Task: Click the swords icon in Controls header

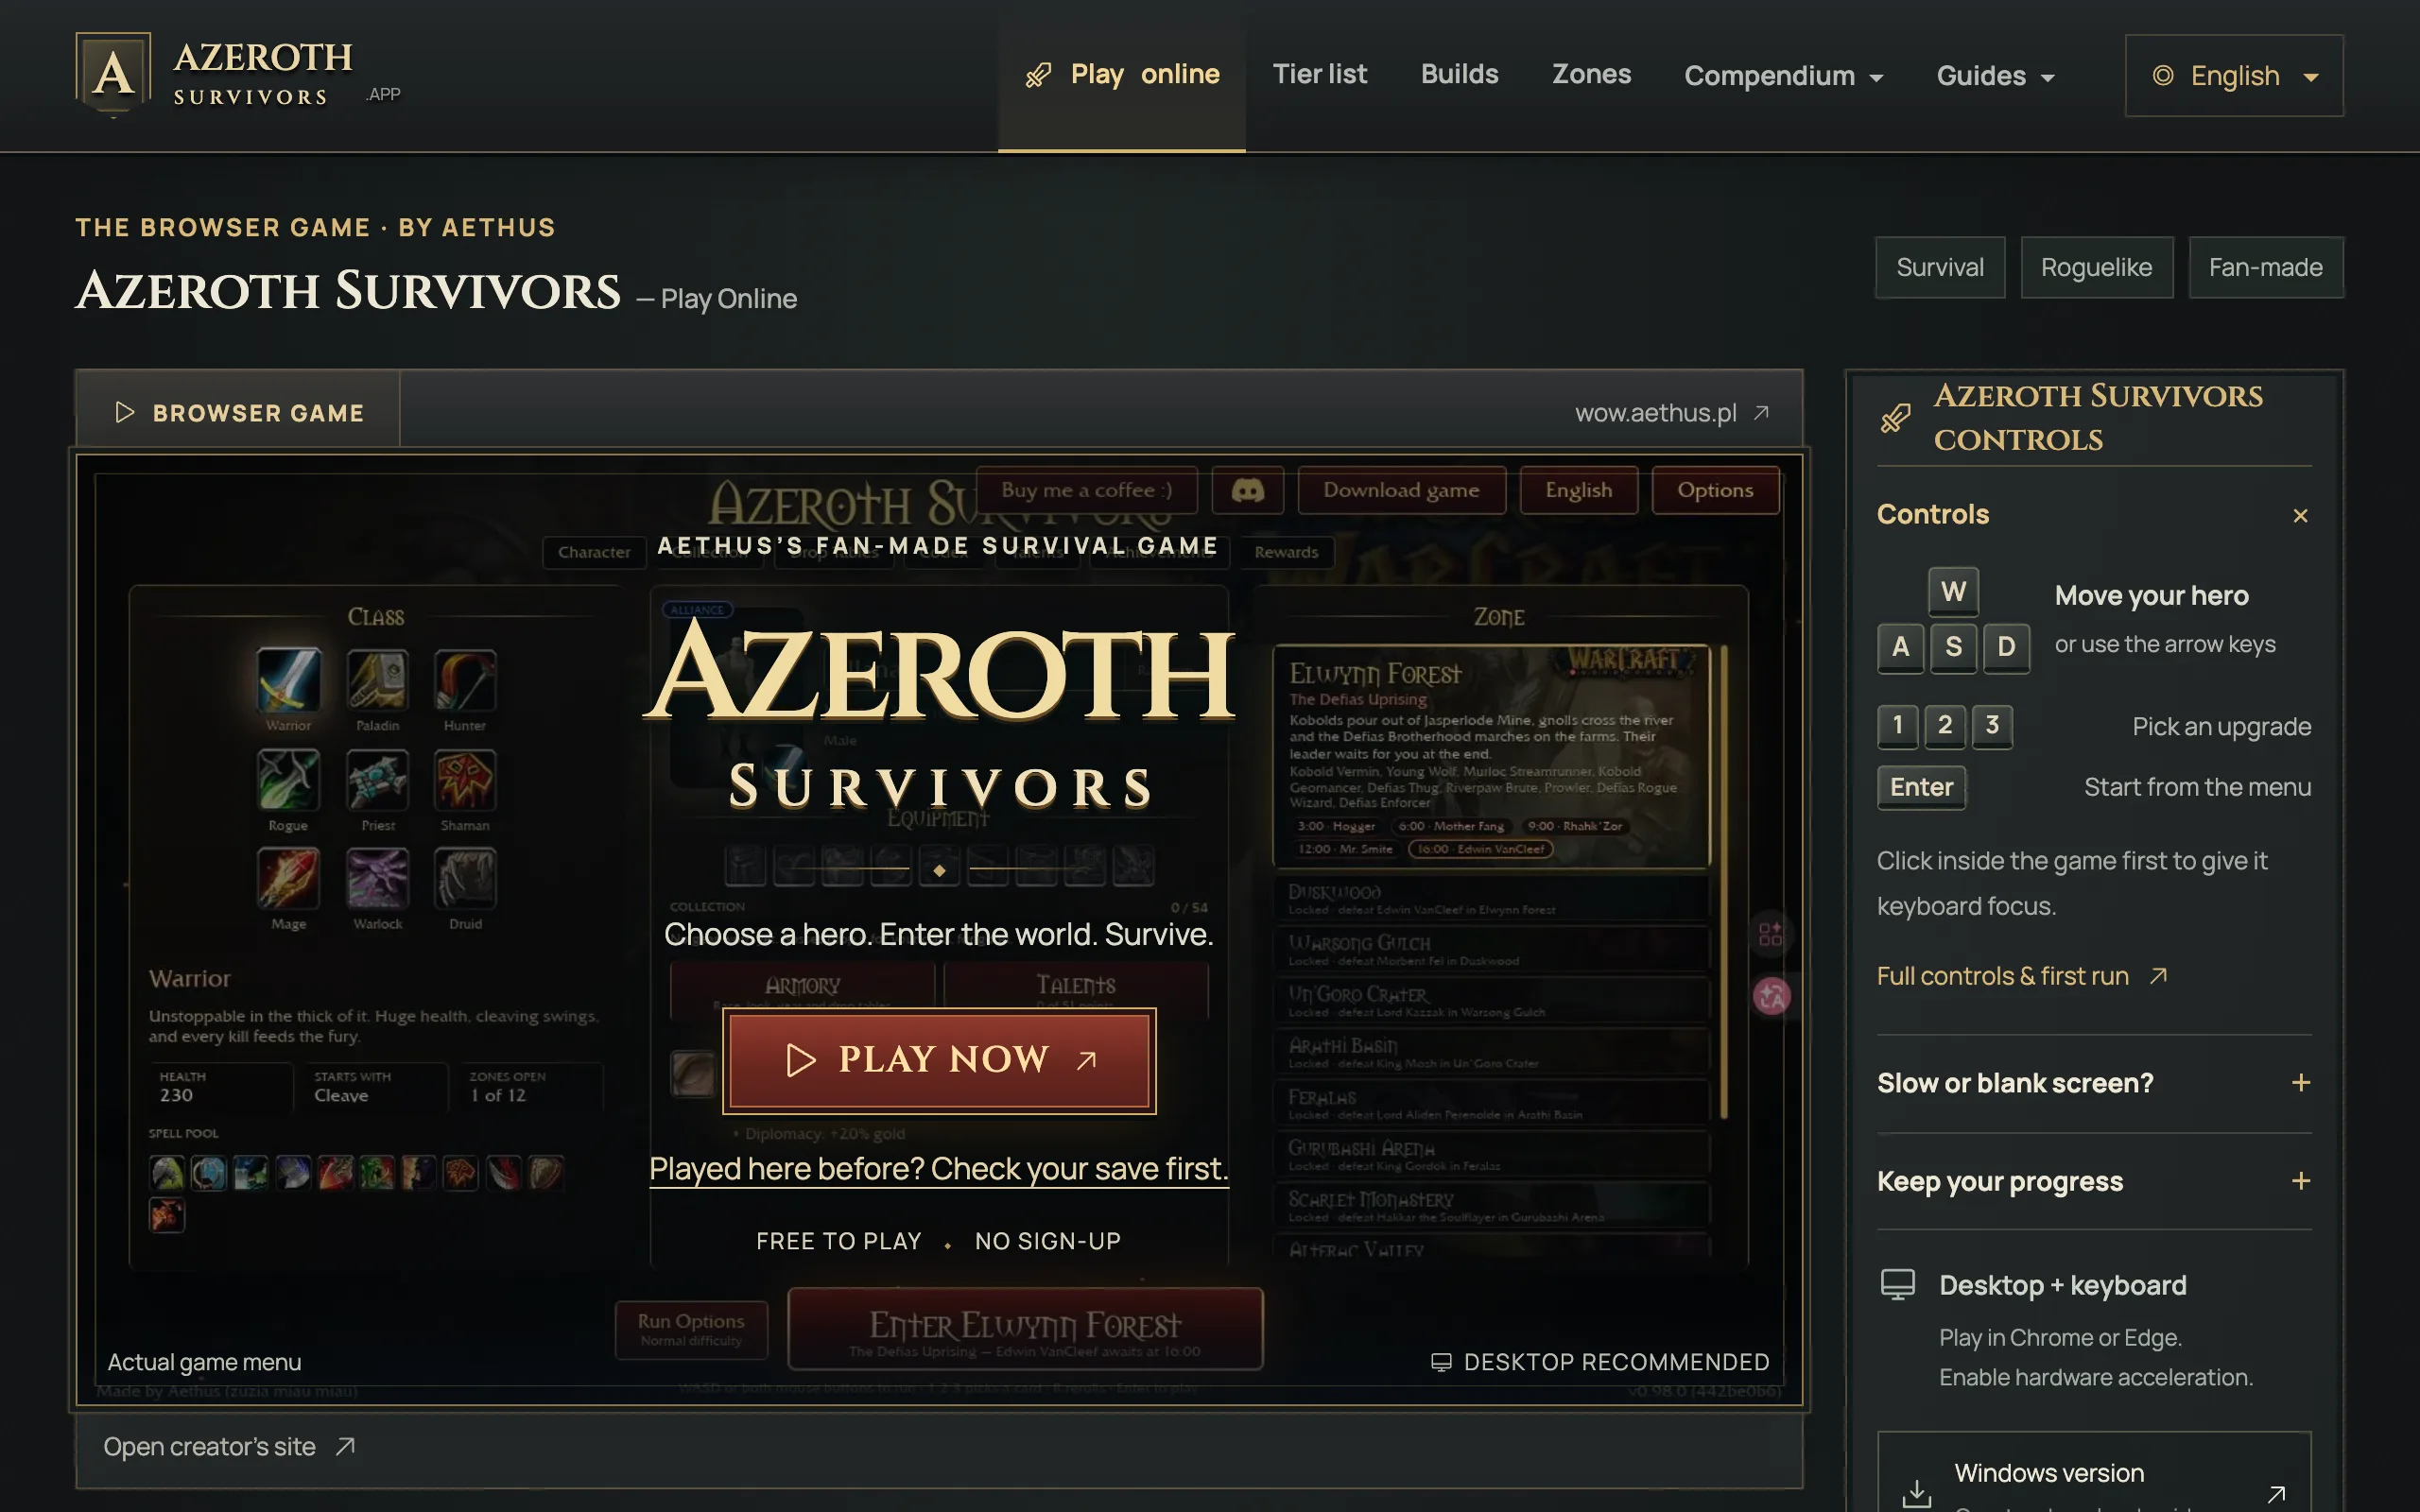Action: (x=1895, y=418)
